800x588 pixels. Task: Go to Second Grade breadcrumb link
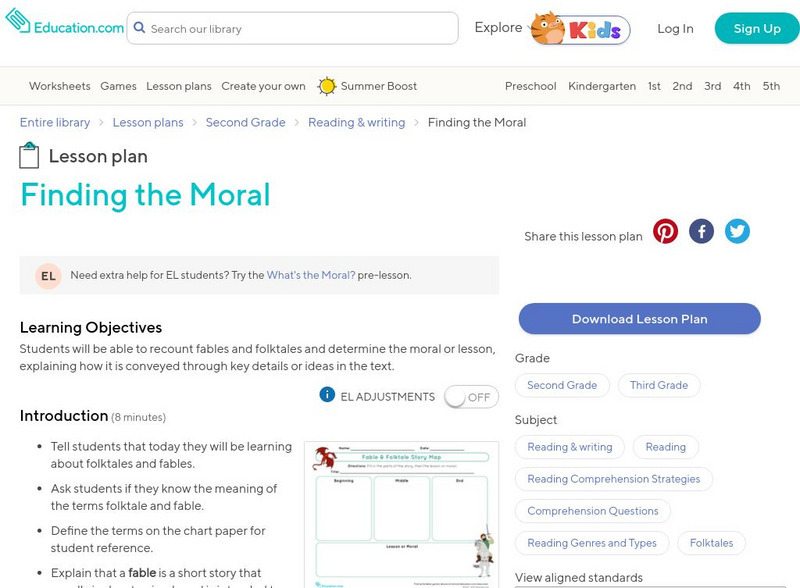245,122
